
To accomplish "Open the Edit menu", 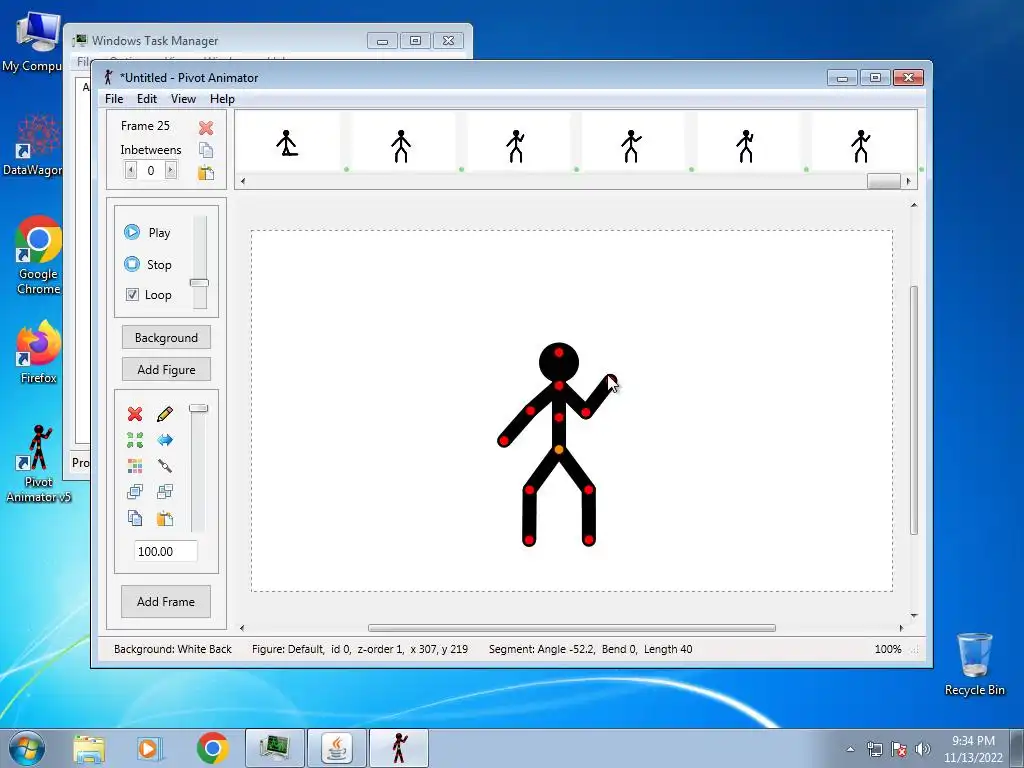I will pos(146,99).
